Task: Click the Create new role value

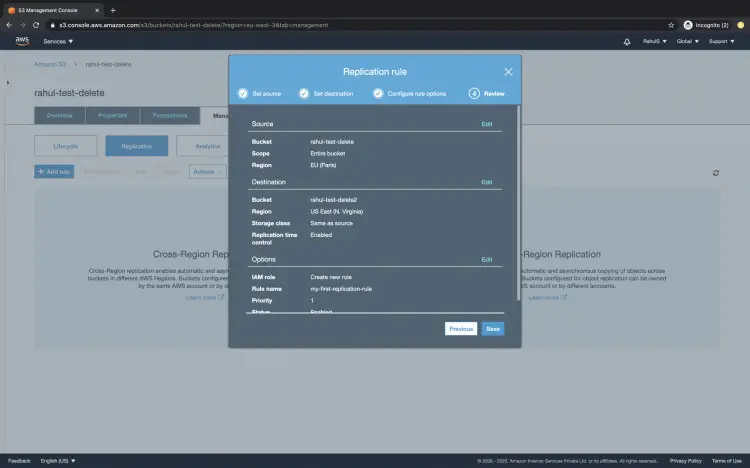Action: [331, 277]
